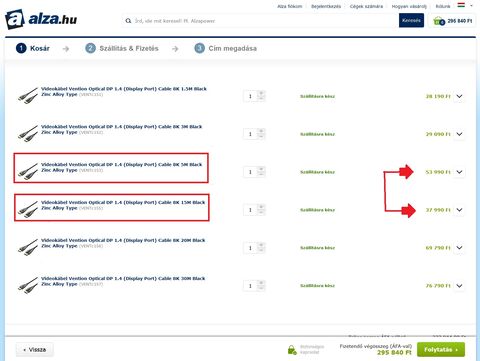480x361 pixels.
Task: Expand options chevron beside 29 090 Ft
Action: click(459, 134)
